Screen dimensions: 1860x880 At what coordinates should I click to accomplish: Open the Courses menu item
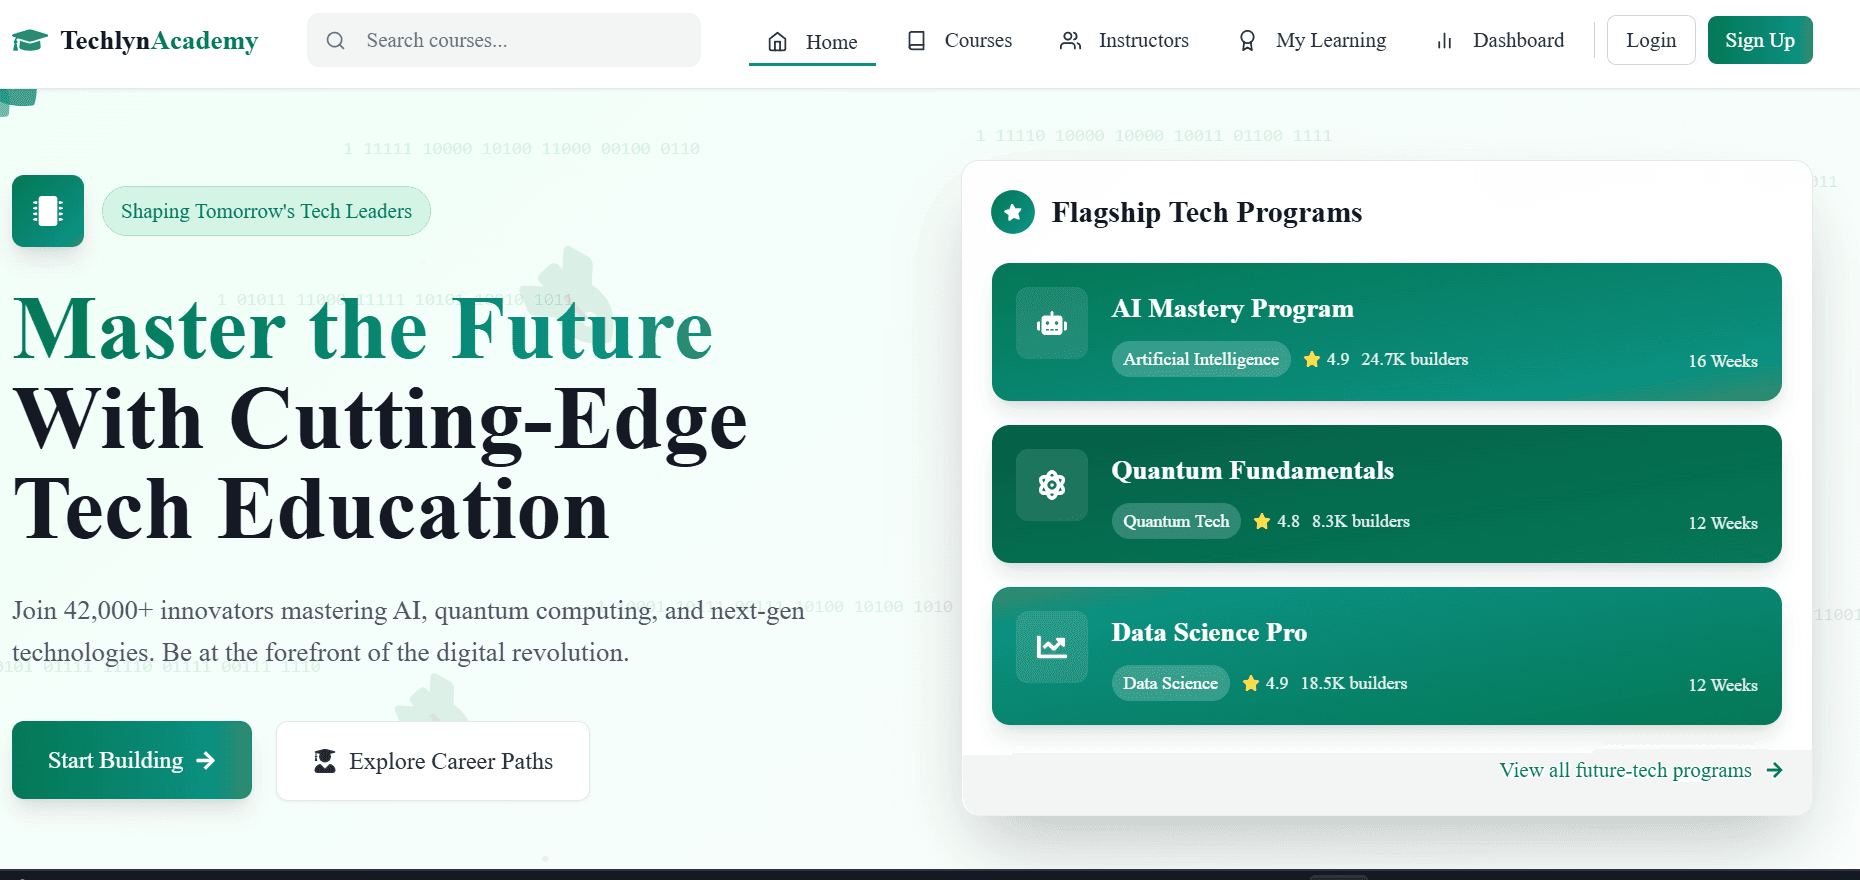point(960,40)
